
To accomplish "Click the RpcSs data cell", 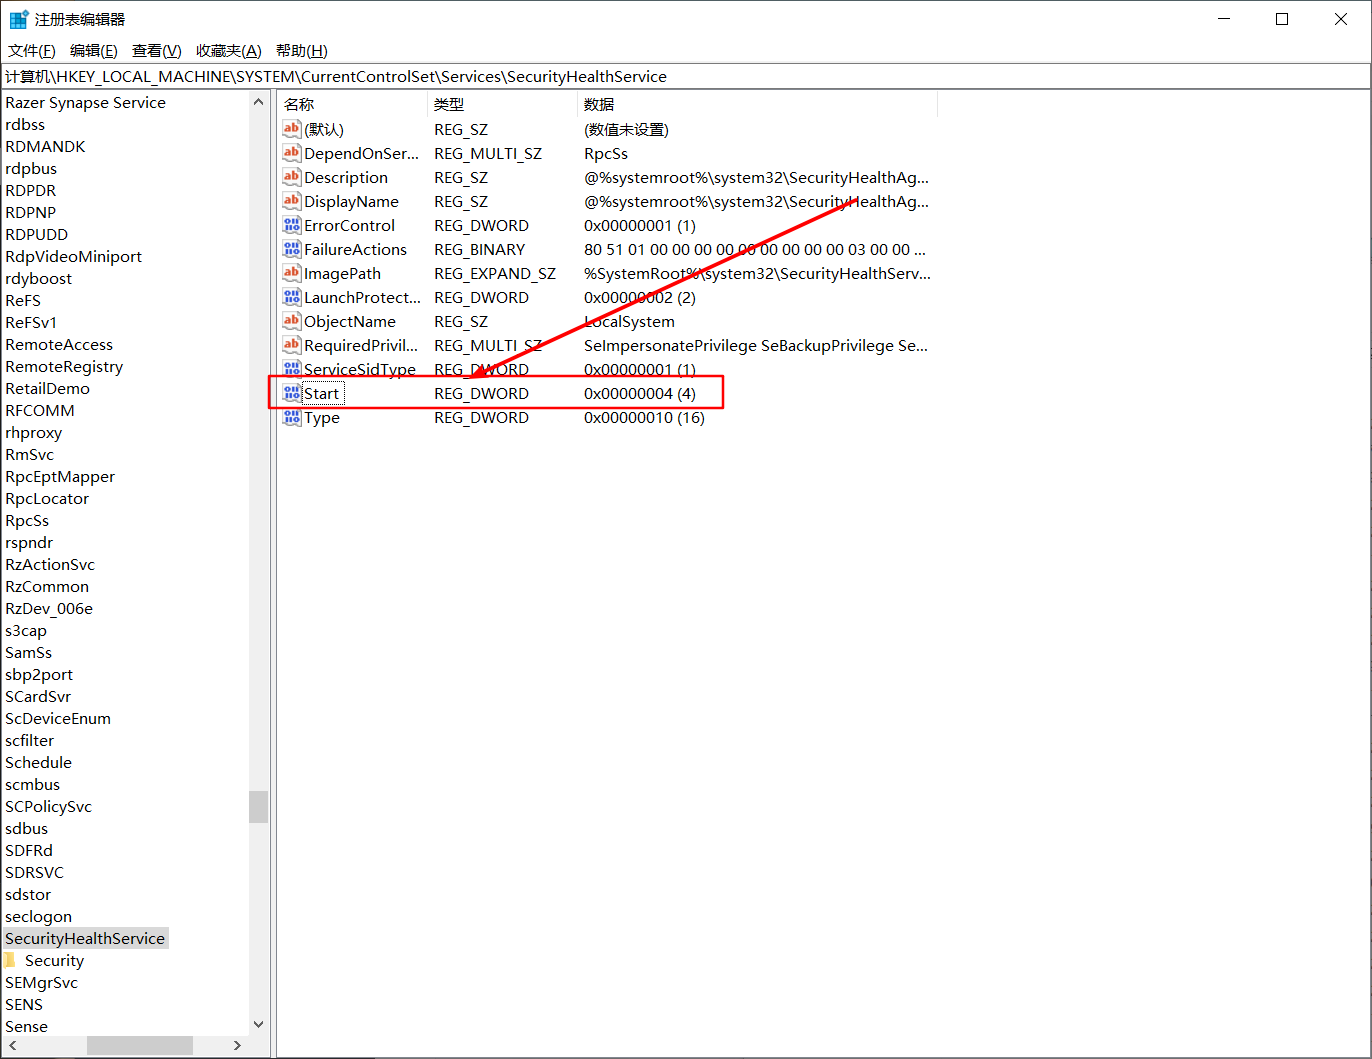I will click(606, 153).
